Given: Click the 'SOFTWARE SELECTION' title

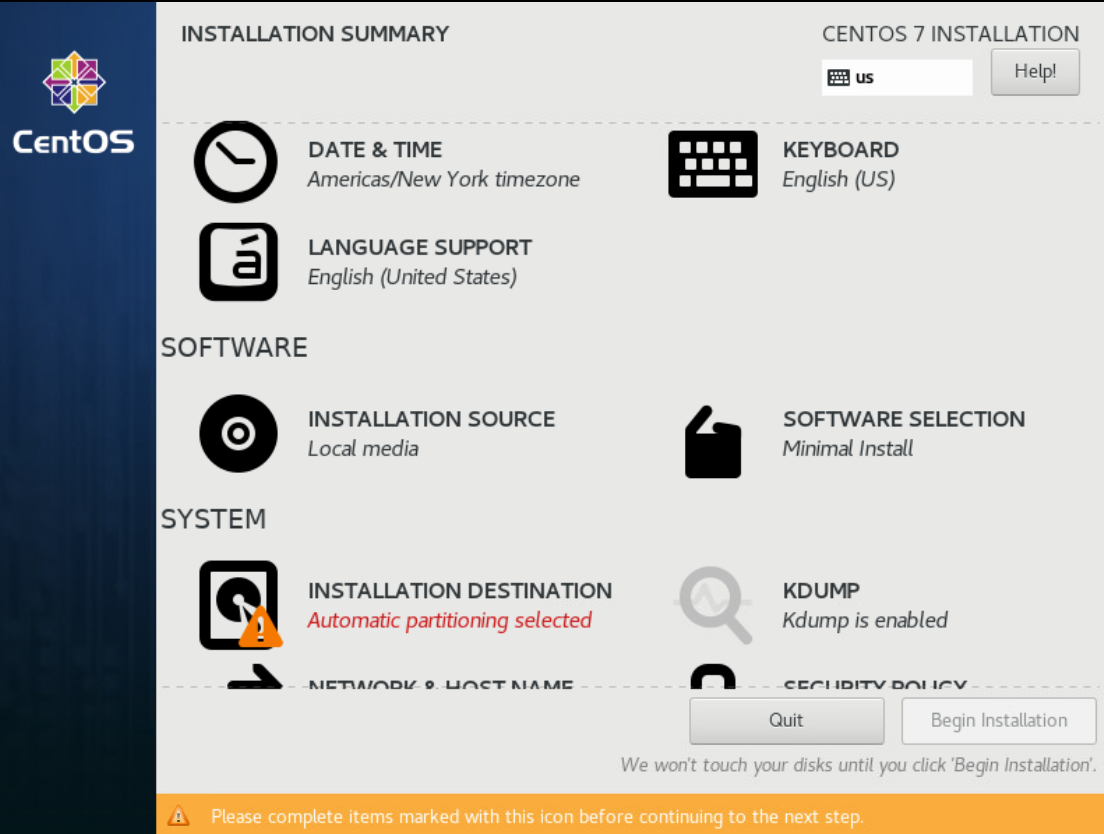Looking at the screenshot, I should coord(904,419).
